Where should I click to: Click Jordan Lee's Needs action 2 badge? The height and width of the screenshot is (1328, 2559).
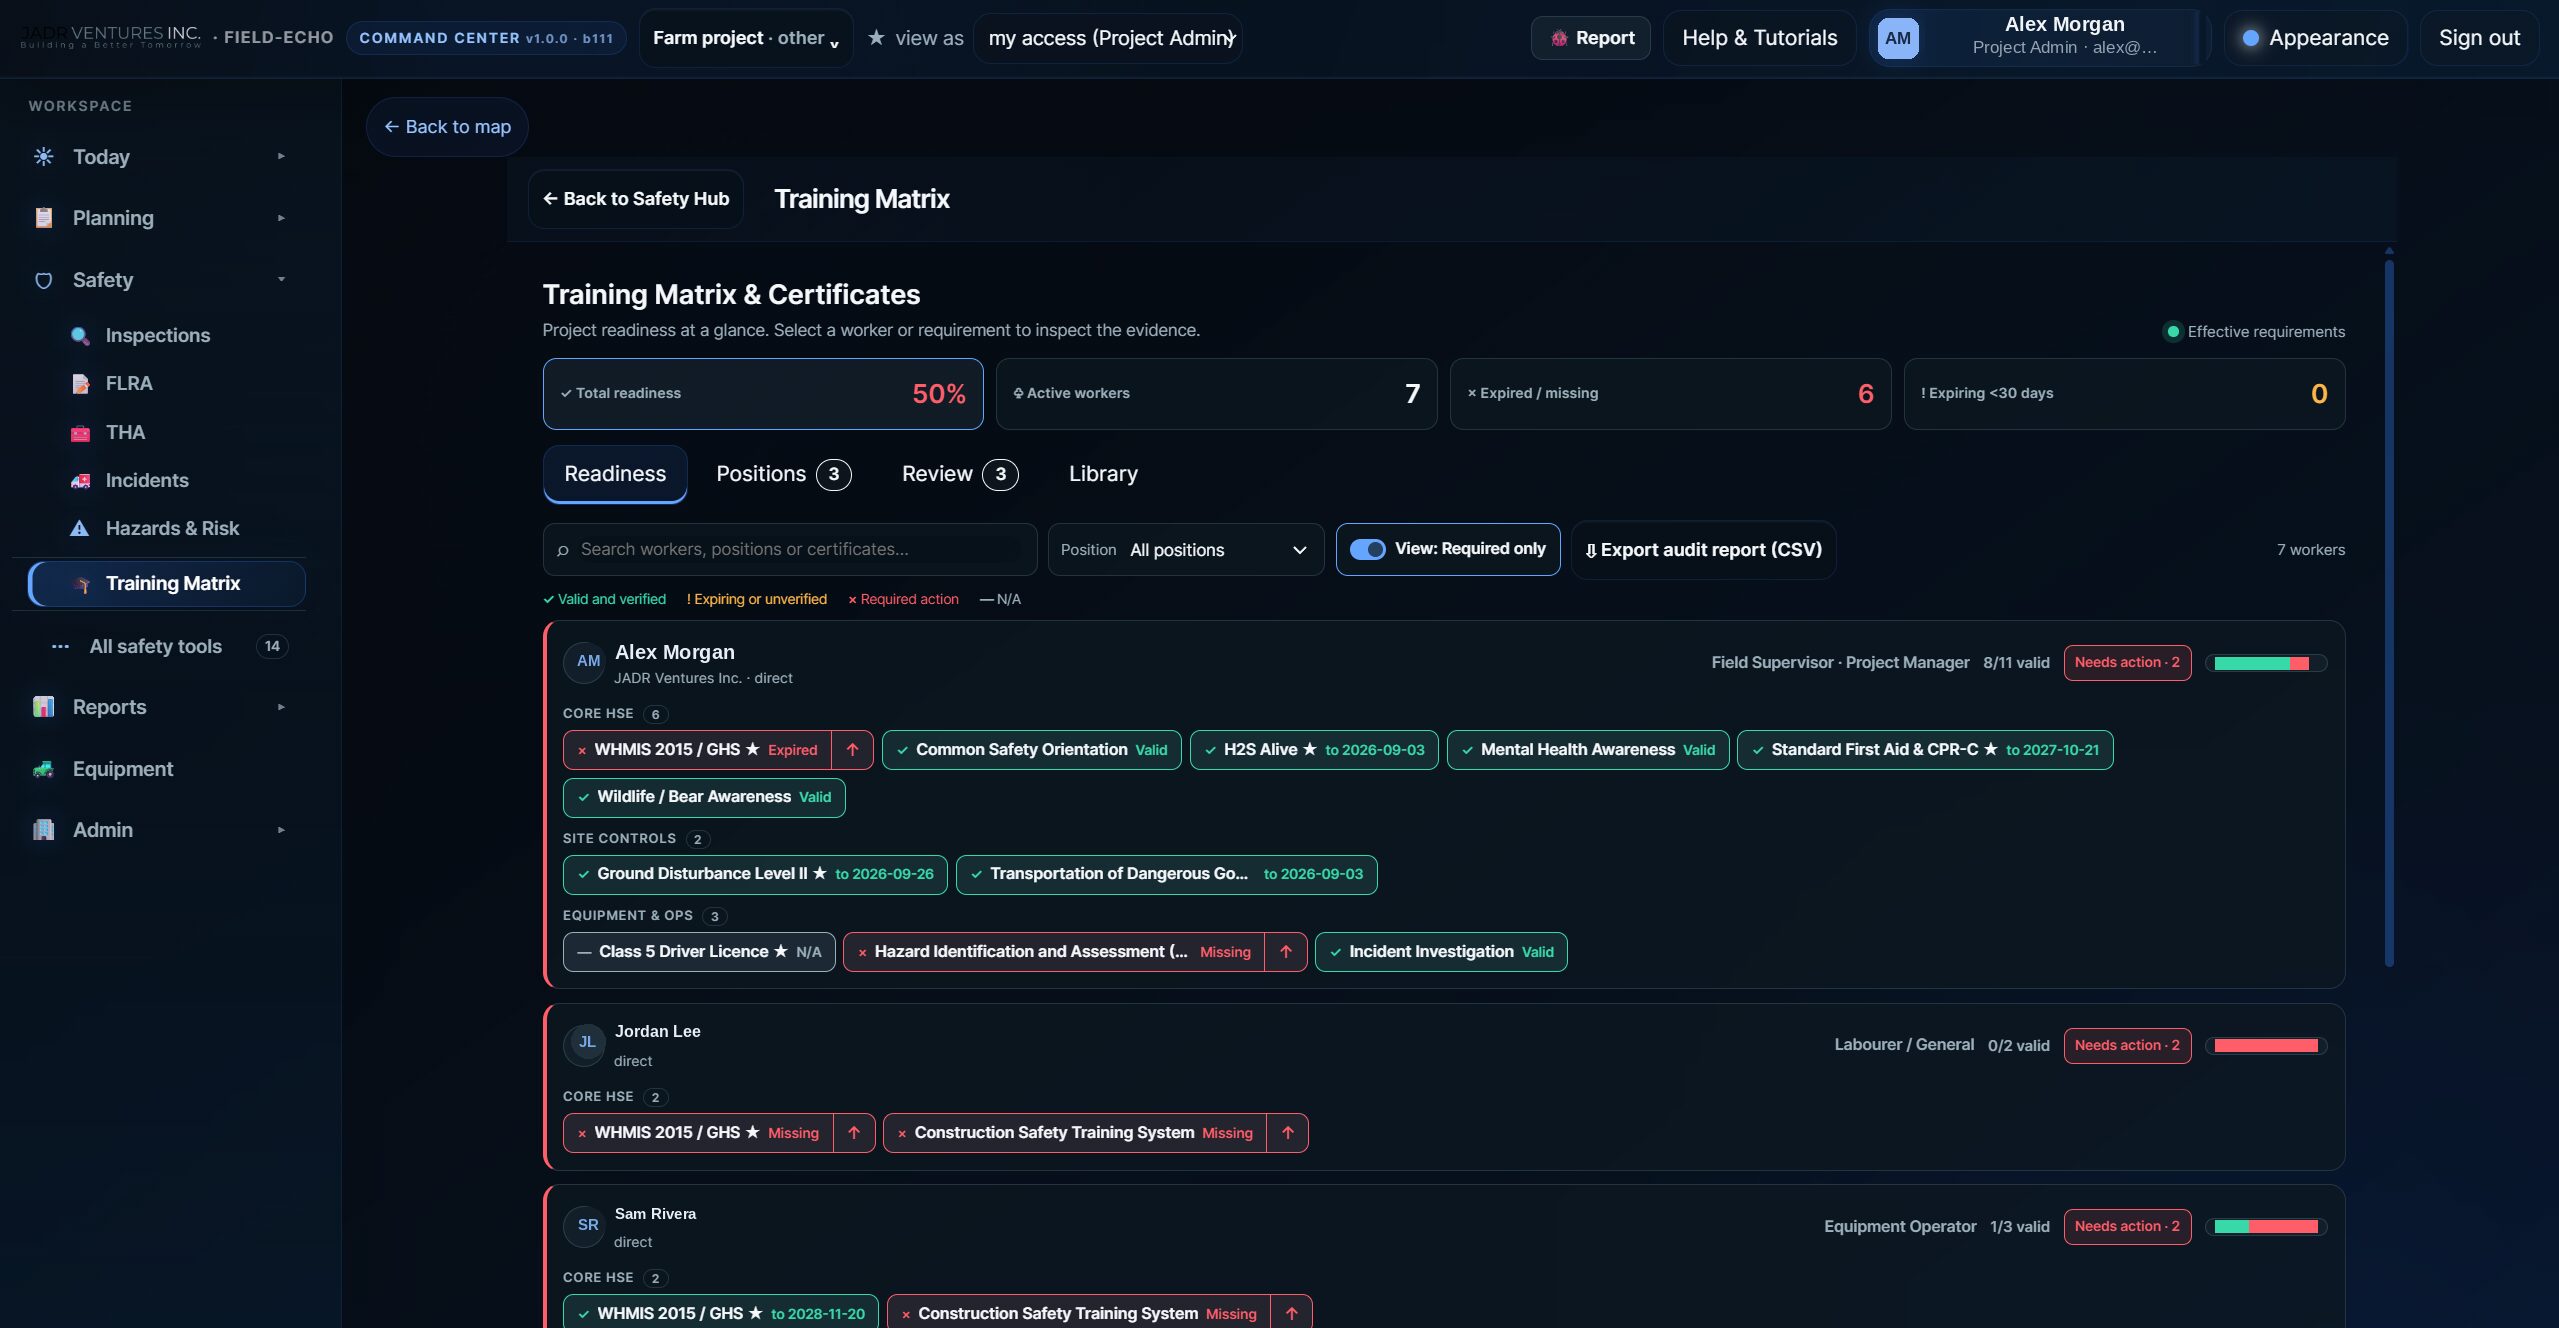tap(2127, 1046)
